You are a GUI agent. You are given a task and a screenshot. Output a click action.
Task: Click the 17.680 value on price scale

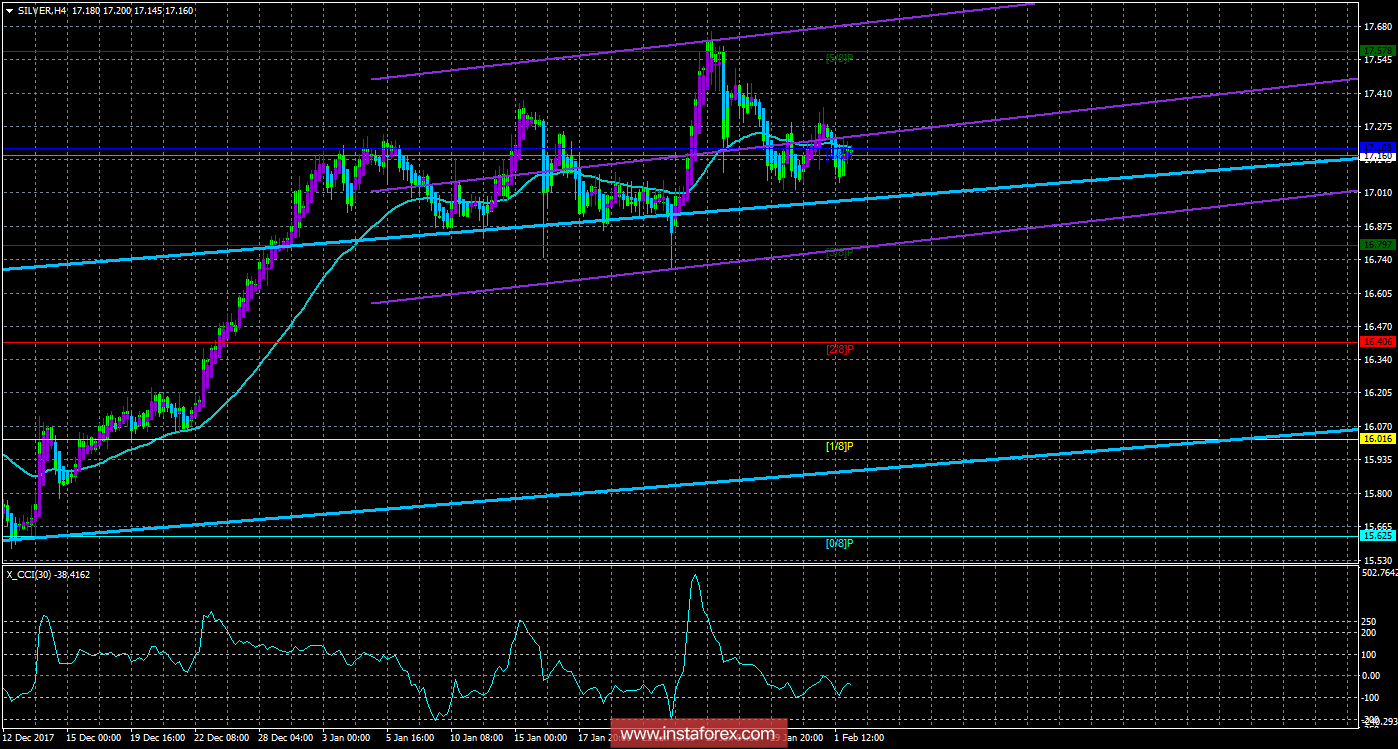(x=1377, y=27)
